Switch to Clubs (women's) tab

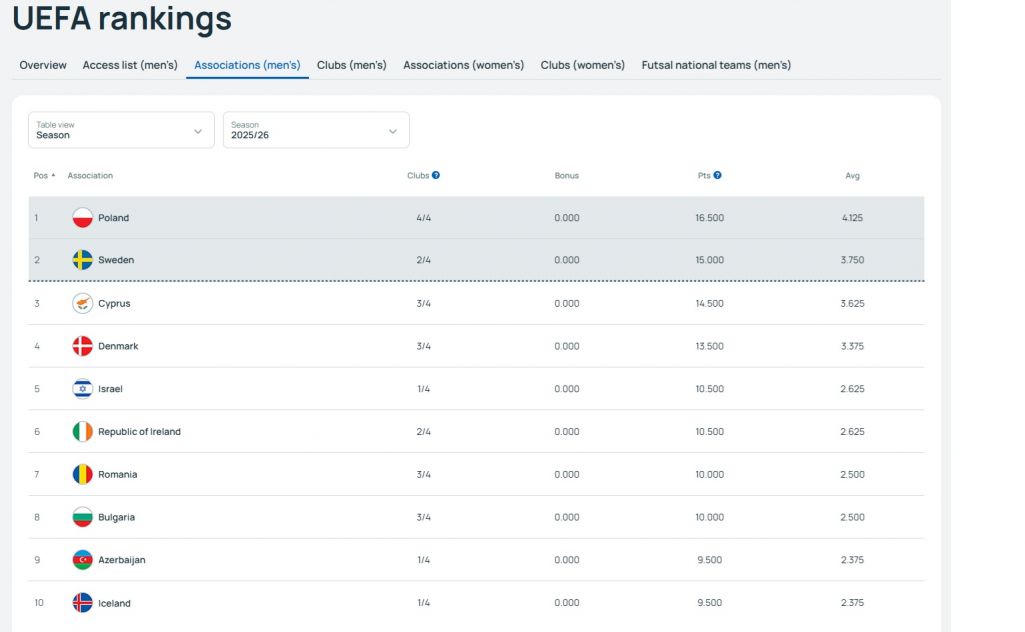click(582, 65)
